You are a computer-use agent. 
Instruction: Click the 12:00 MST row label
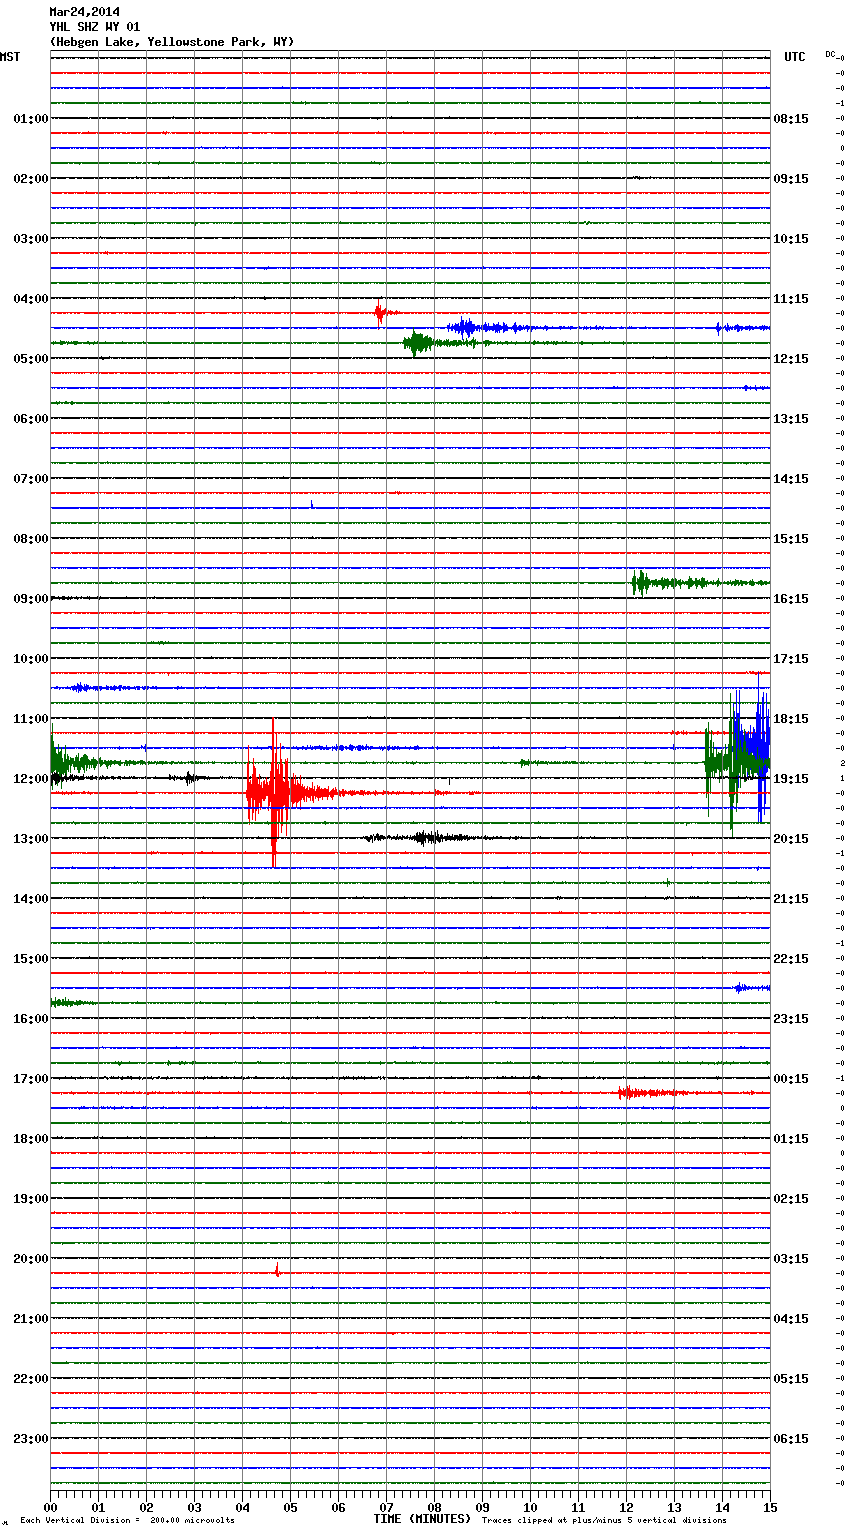click(x=31, y=779)
